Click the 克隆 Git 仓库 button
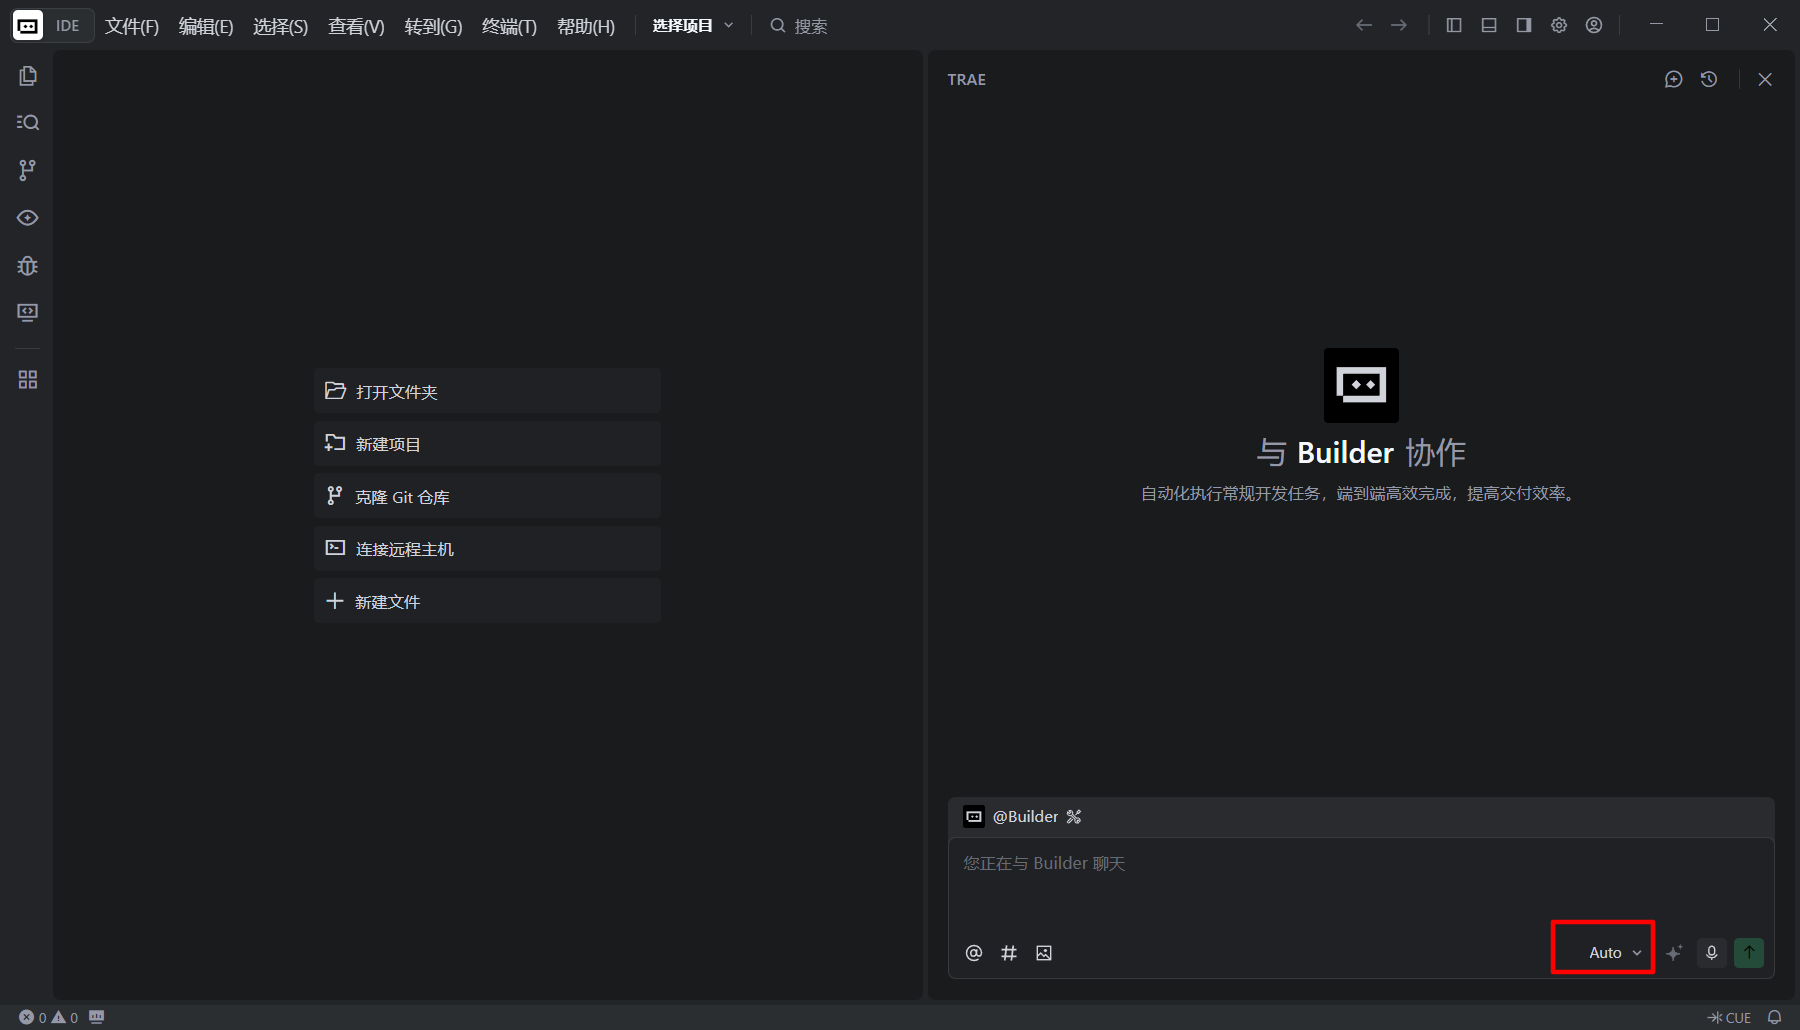The width and height of the screenshot is (1800, 1030). tap(487, 496)
